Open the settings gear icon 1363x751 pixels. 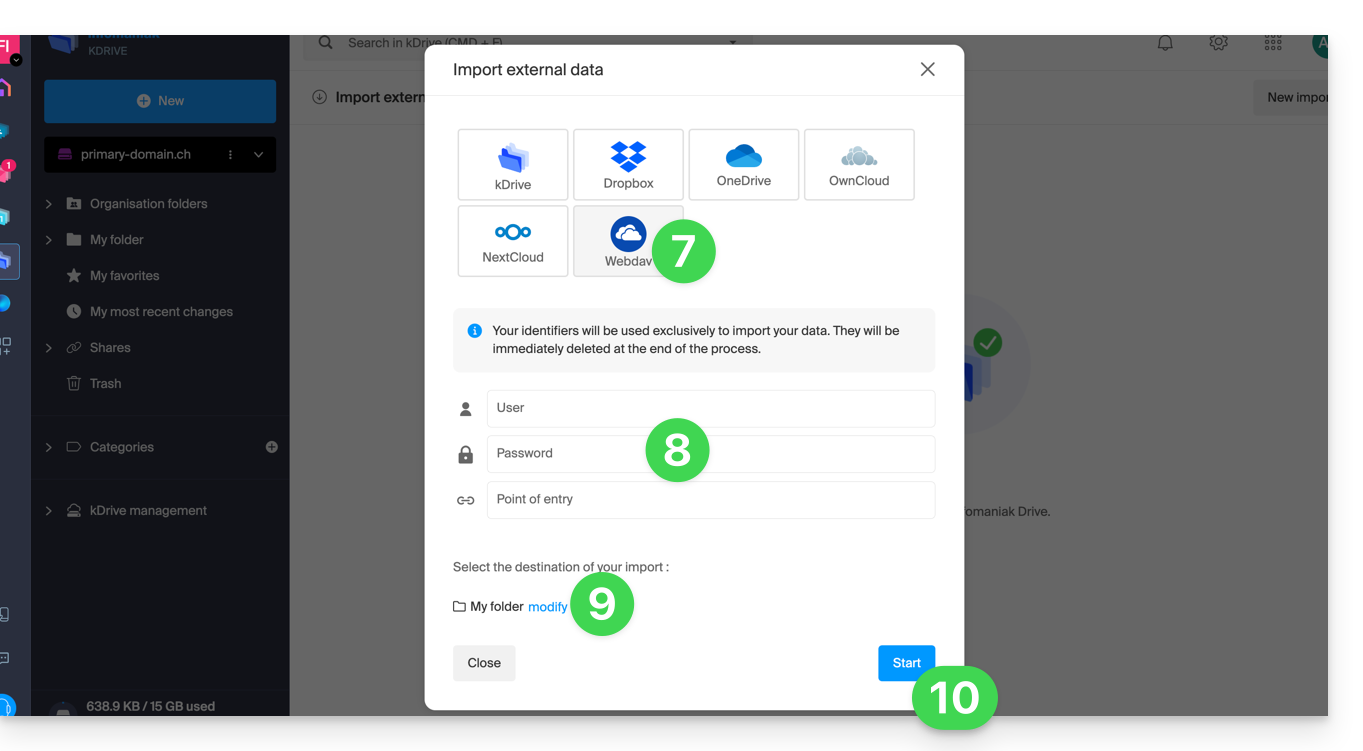(x=1218, y=43)
